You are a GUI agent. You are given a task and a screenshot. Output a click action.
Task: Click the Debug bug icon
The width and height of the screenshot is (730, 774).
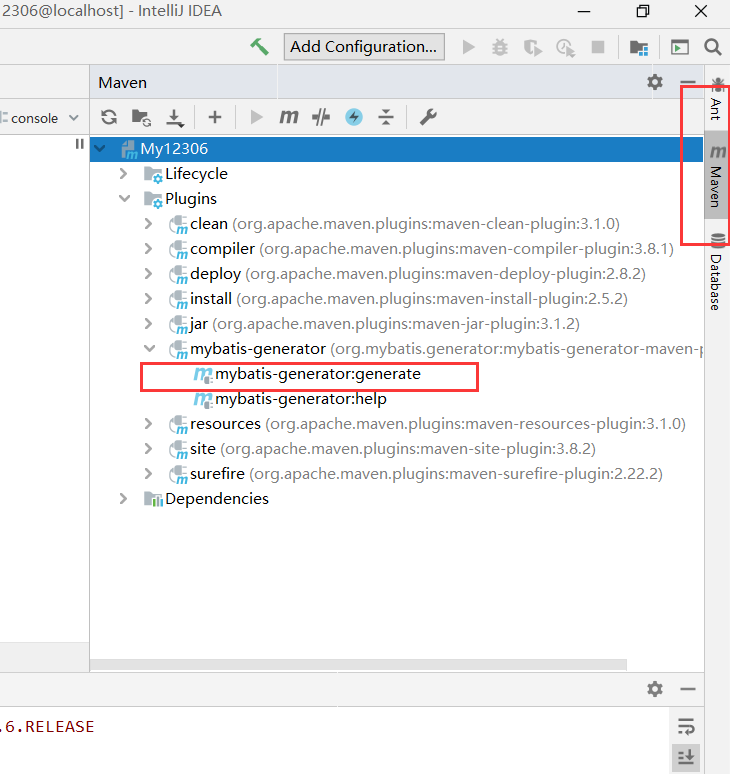click(499, 47)
